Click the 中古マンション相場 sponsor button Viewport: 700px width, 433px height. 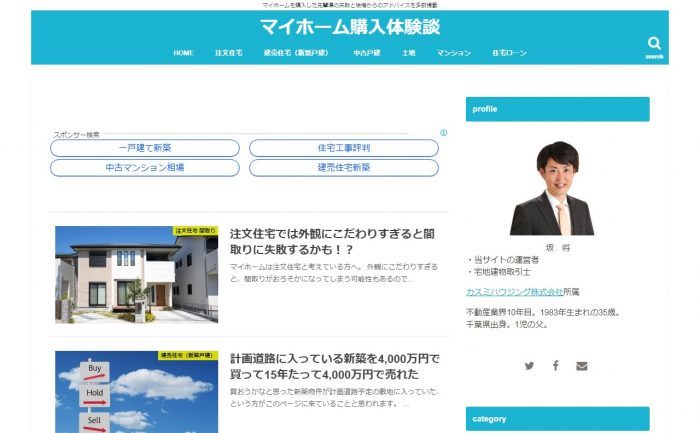point(145,167)
